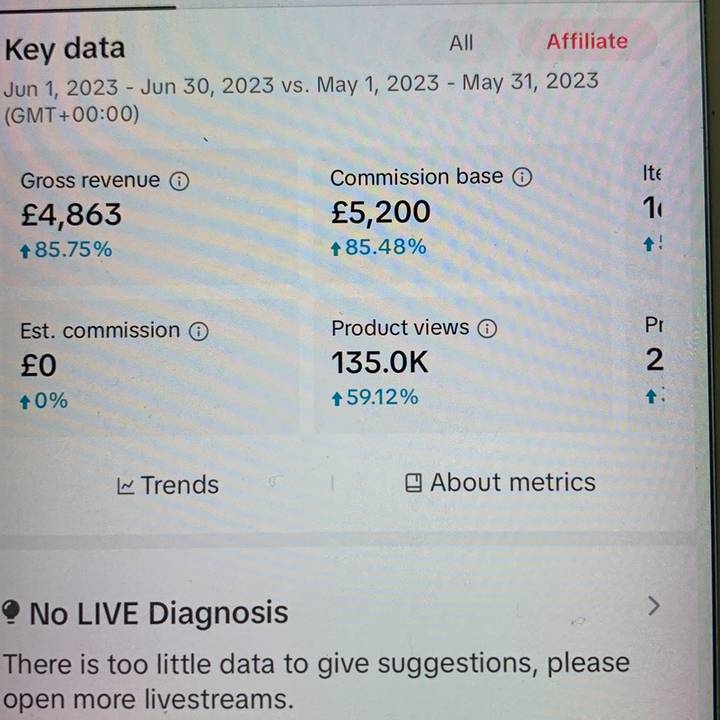Open the About metrics text link
Image resolution: width=720 pixels, height=720 pixels.
pos(512,482)
